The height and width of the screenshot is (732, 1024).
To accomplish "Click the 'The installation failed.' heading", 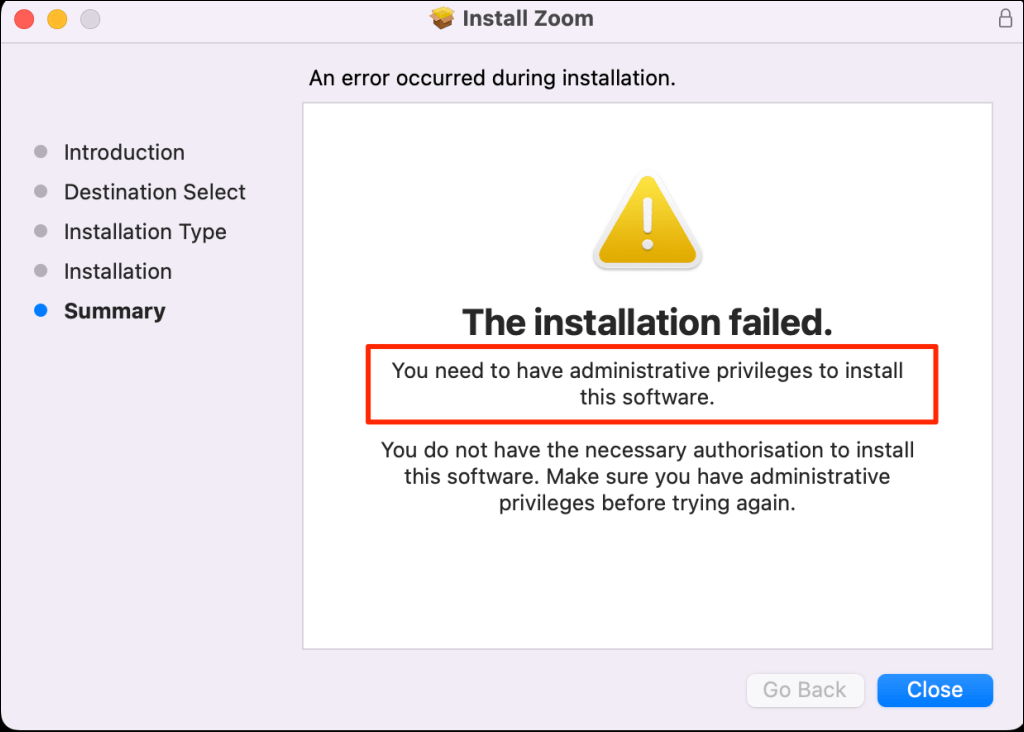I will tap(647, 322).
